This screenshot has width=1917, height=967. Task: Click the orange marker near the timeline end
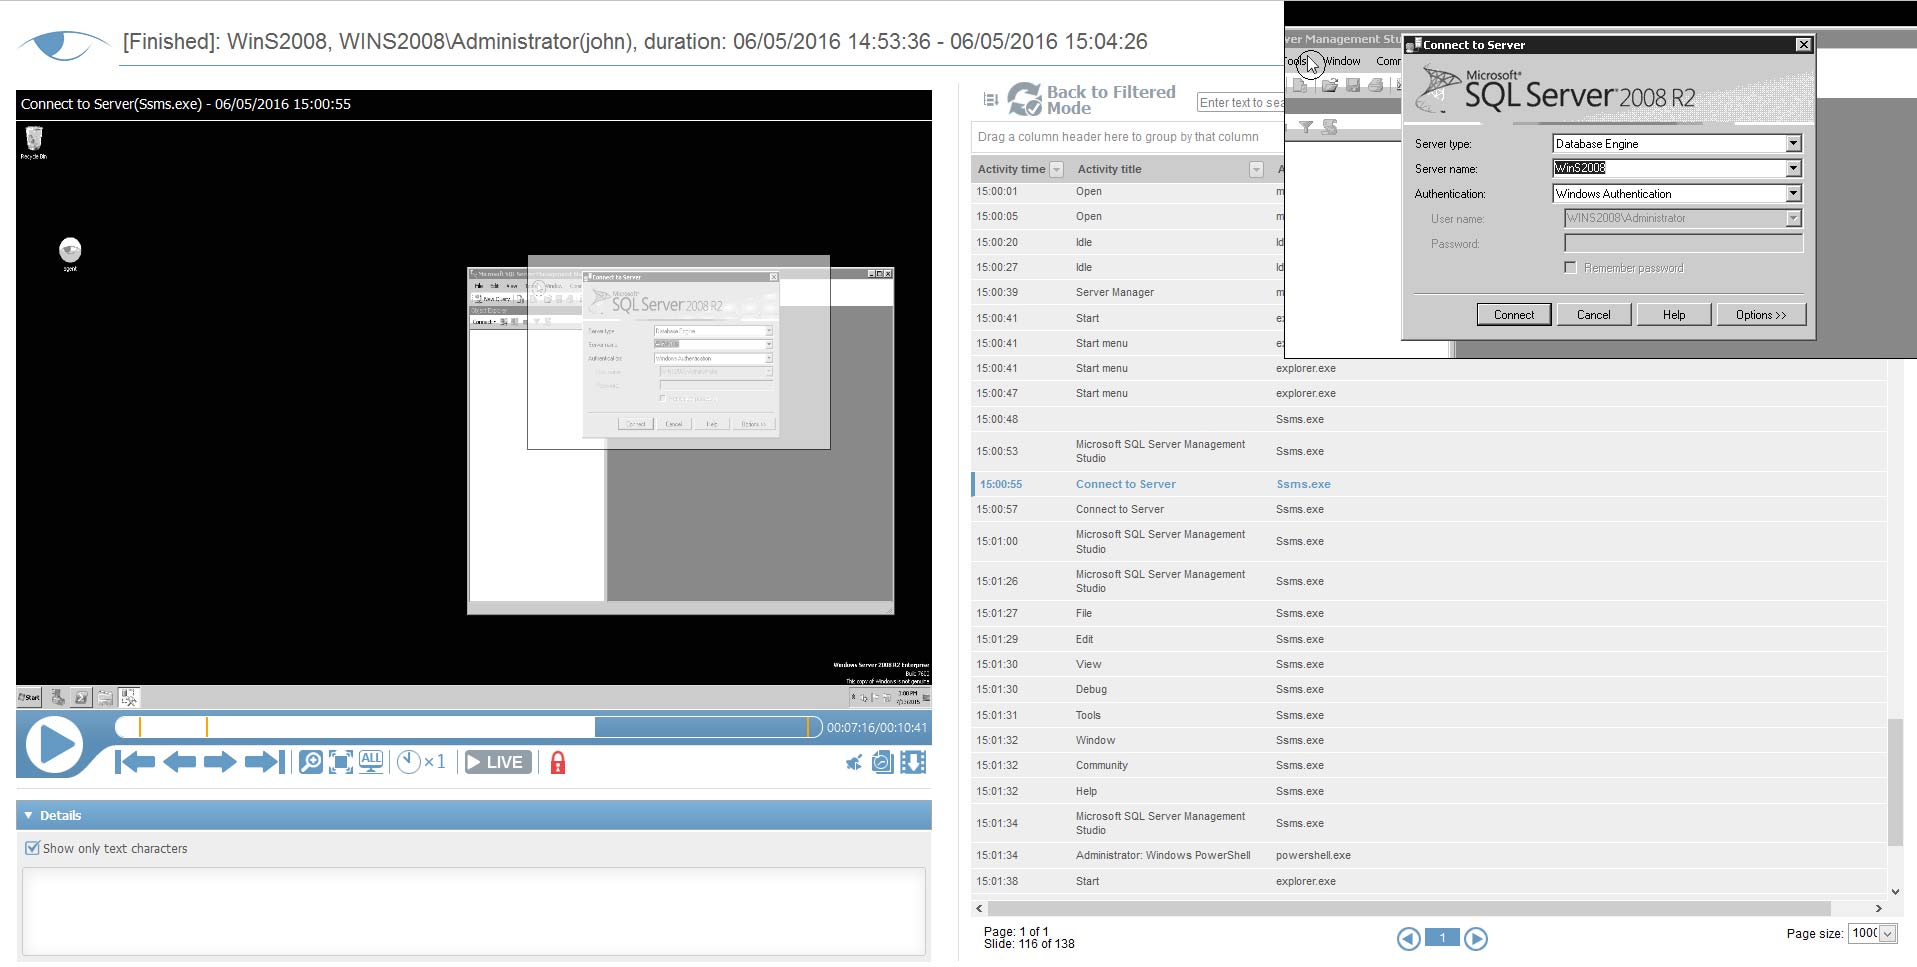click(x=807, y=727)
